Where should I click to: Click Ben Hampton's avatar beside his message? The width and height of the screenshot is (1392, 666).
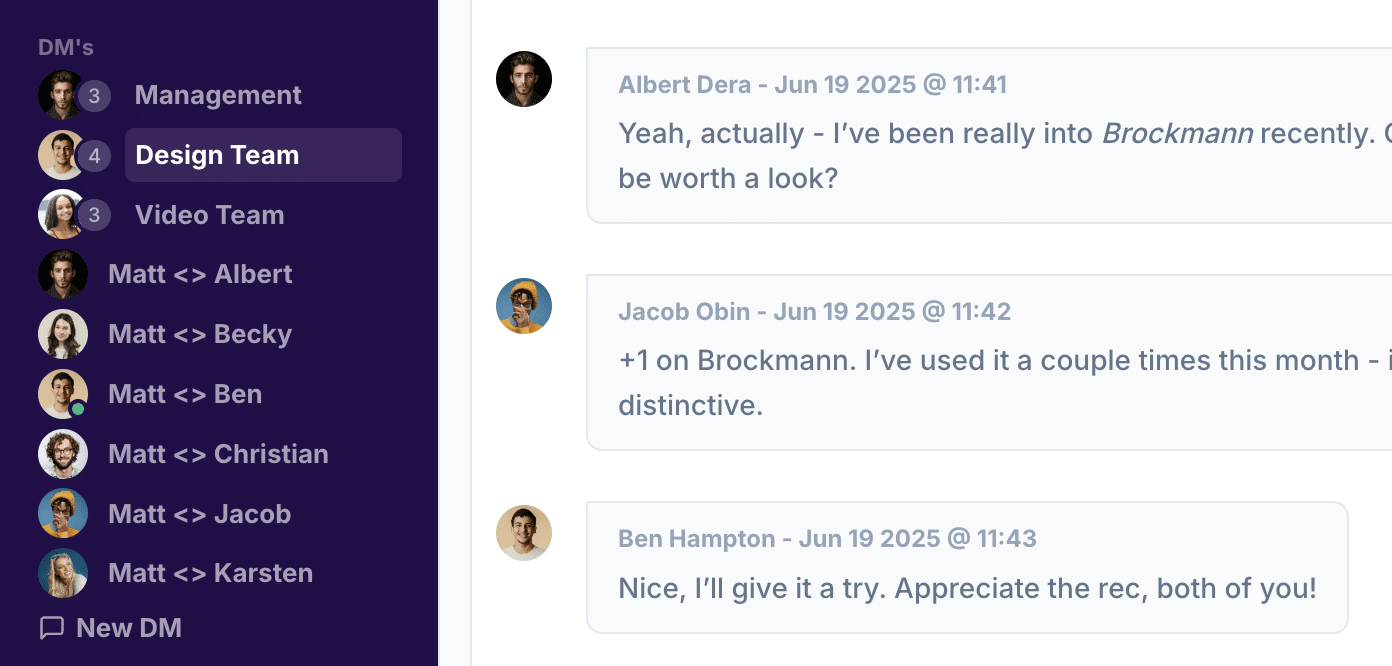pos(524,533)
